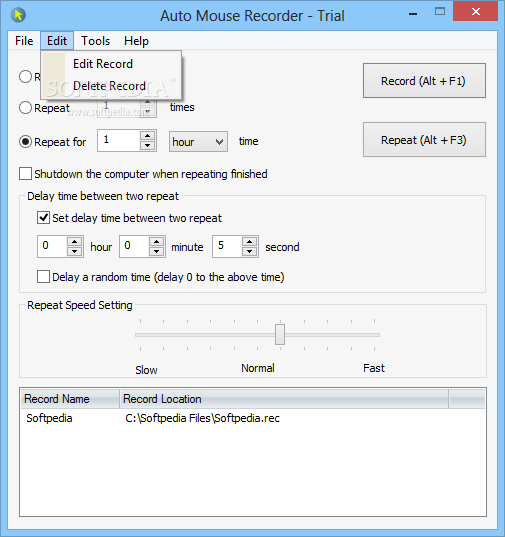Uncheck Set delay time between two repeat
The image size is (505, 537).
point(43,218)
